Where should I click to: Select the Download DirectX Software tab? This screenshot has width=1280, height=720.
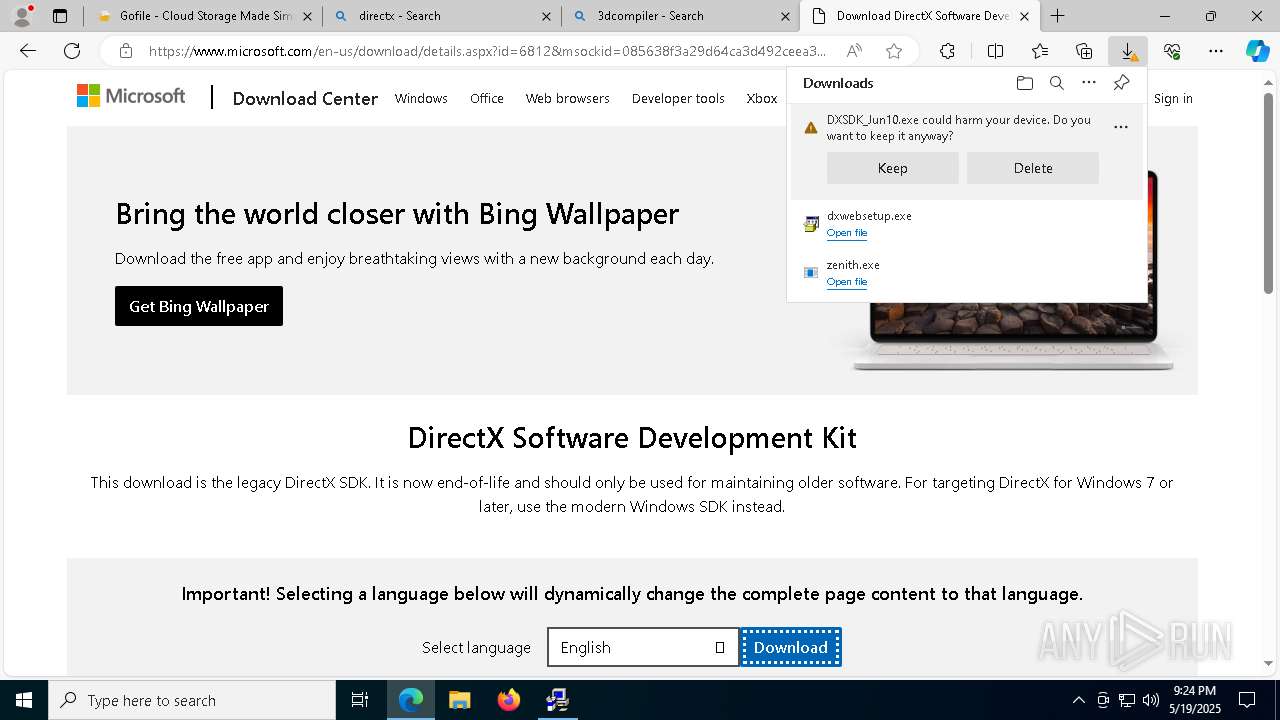pos(920,16)
